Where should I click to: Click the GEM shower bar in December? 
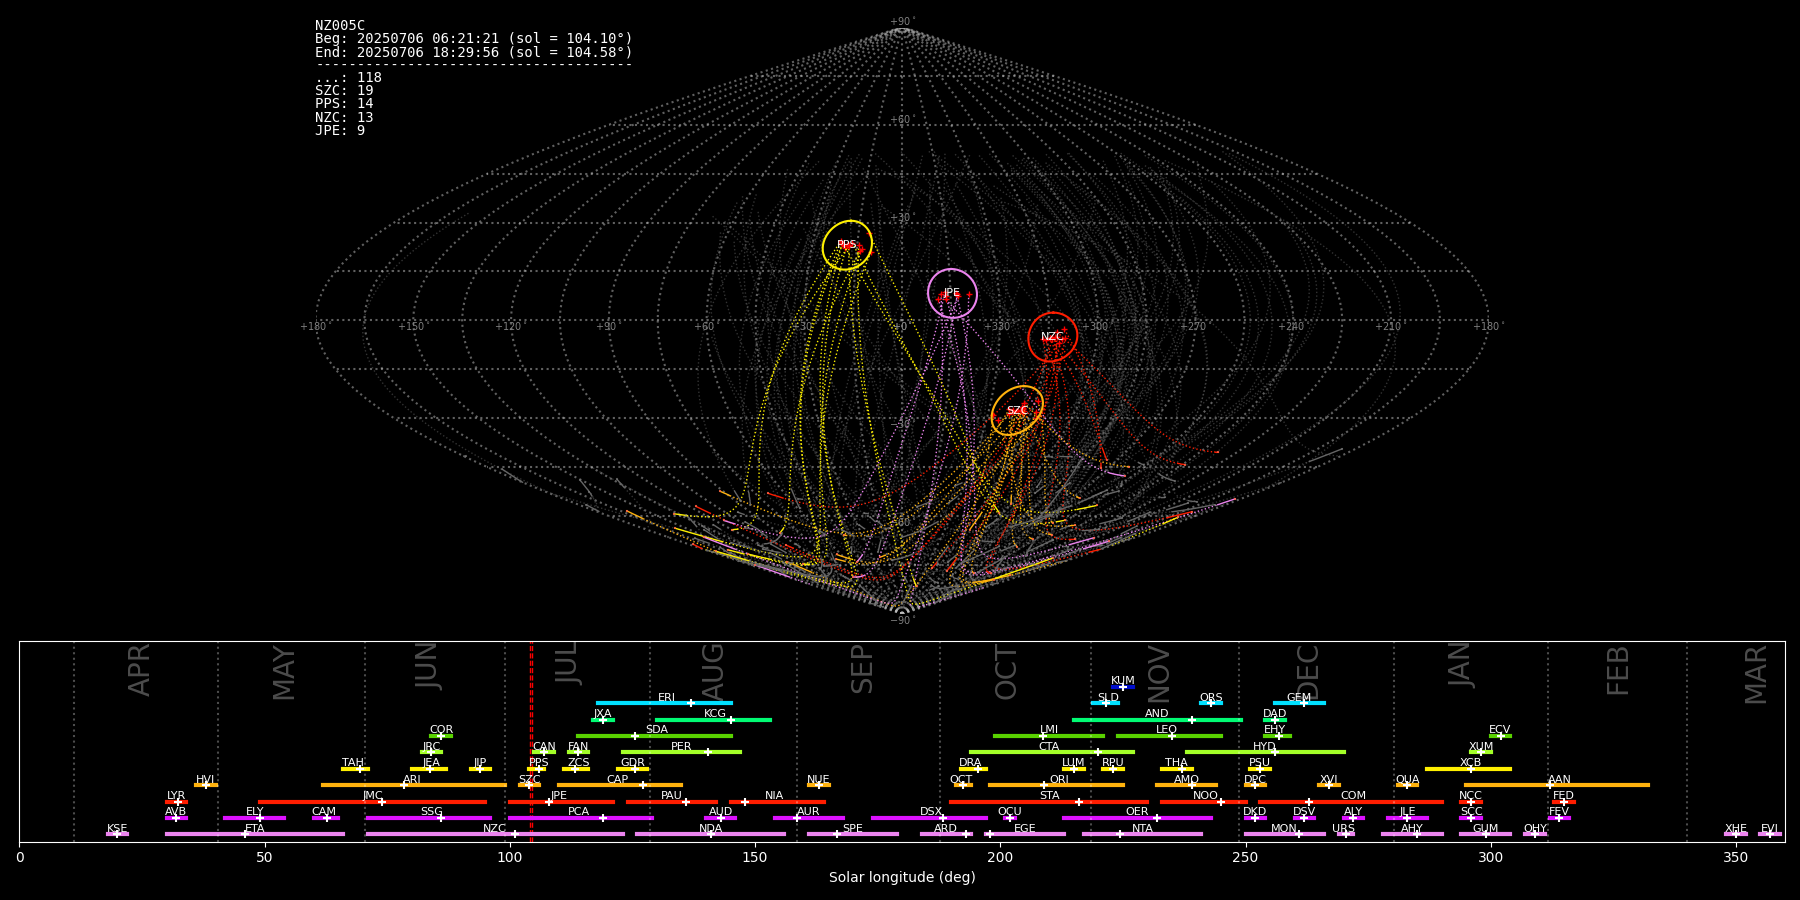click(x=1299, y=703)
